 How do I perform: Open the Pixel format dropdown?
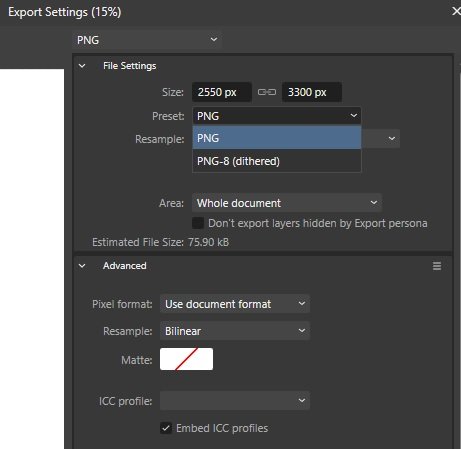(x=235, y=304)
